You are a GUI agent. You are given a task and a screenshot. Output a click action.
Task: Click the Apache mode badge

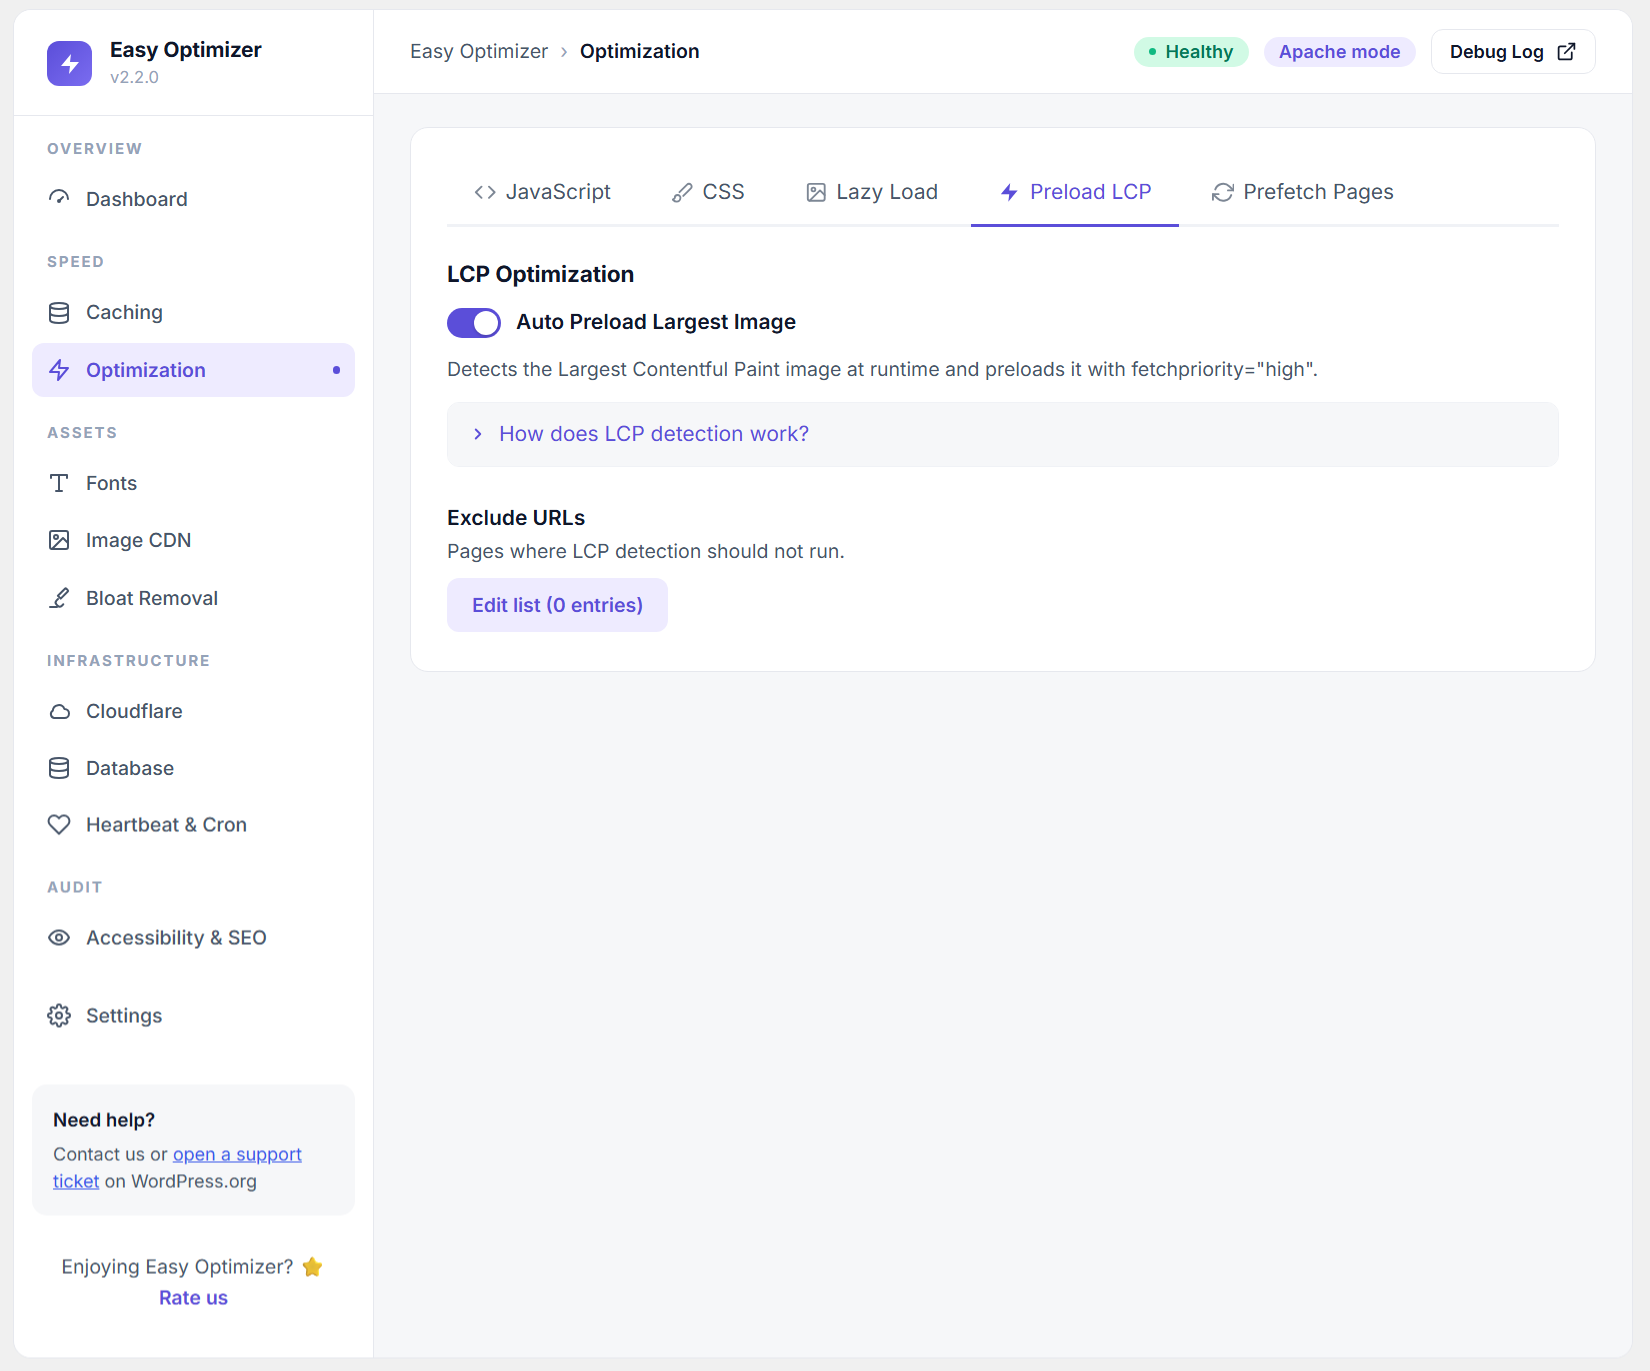coord(1340,52)
